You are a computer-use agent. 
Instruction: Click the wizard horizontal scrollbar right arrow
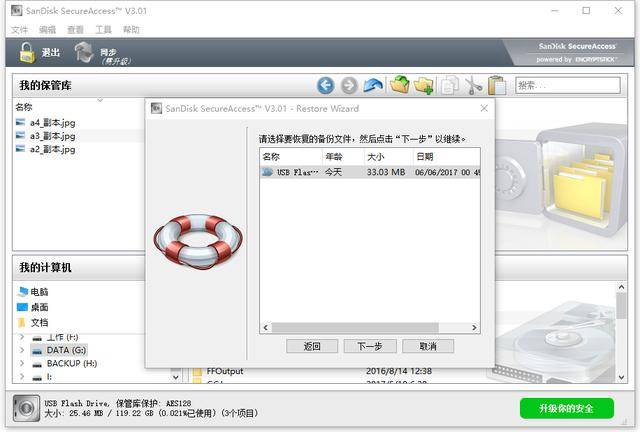click(x=474, y=327)
